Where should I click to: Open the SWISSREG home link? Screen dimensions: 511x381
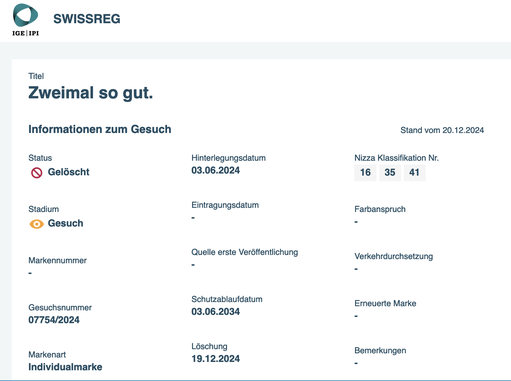pos(87,19)
